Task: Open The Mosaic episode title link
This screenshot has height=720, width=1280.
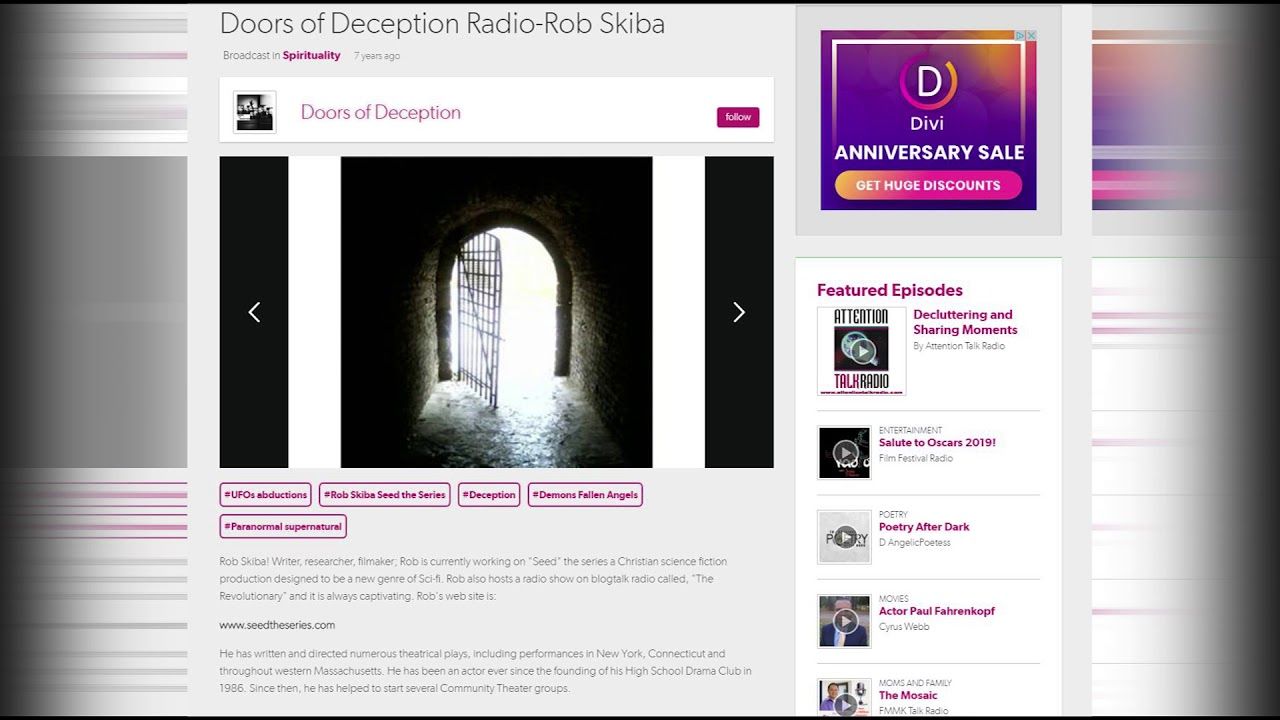Action: point(908,695)
